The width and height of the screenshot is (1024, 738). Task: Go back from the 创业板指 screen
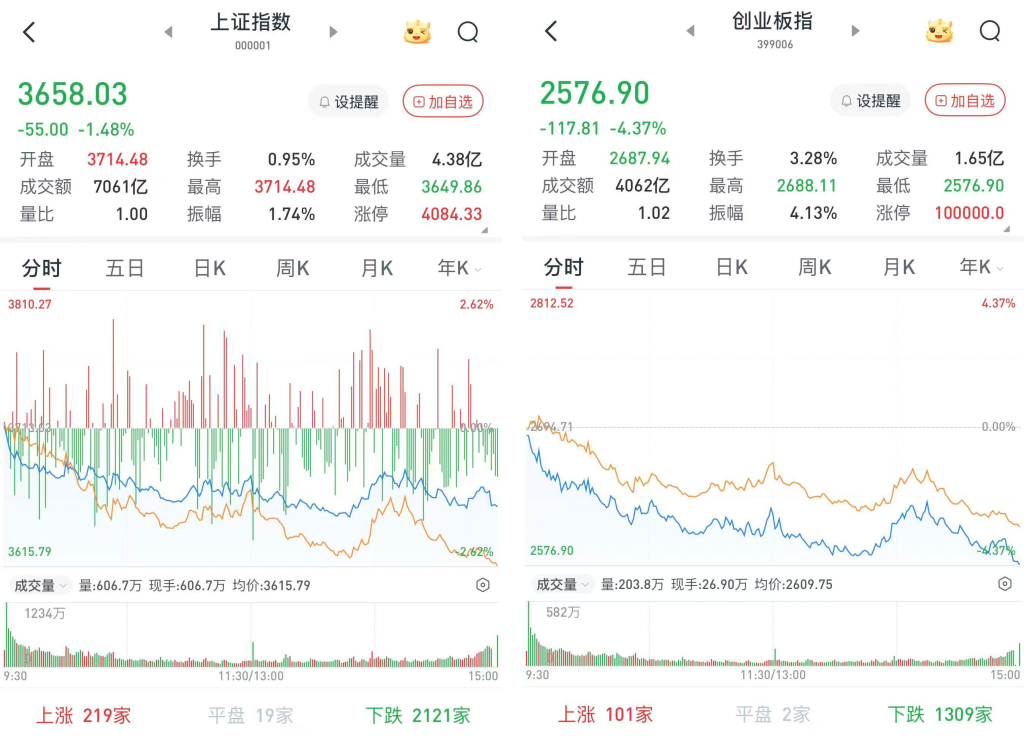click(x=551, y=31)
